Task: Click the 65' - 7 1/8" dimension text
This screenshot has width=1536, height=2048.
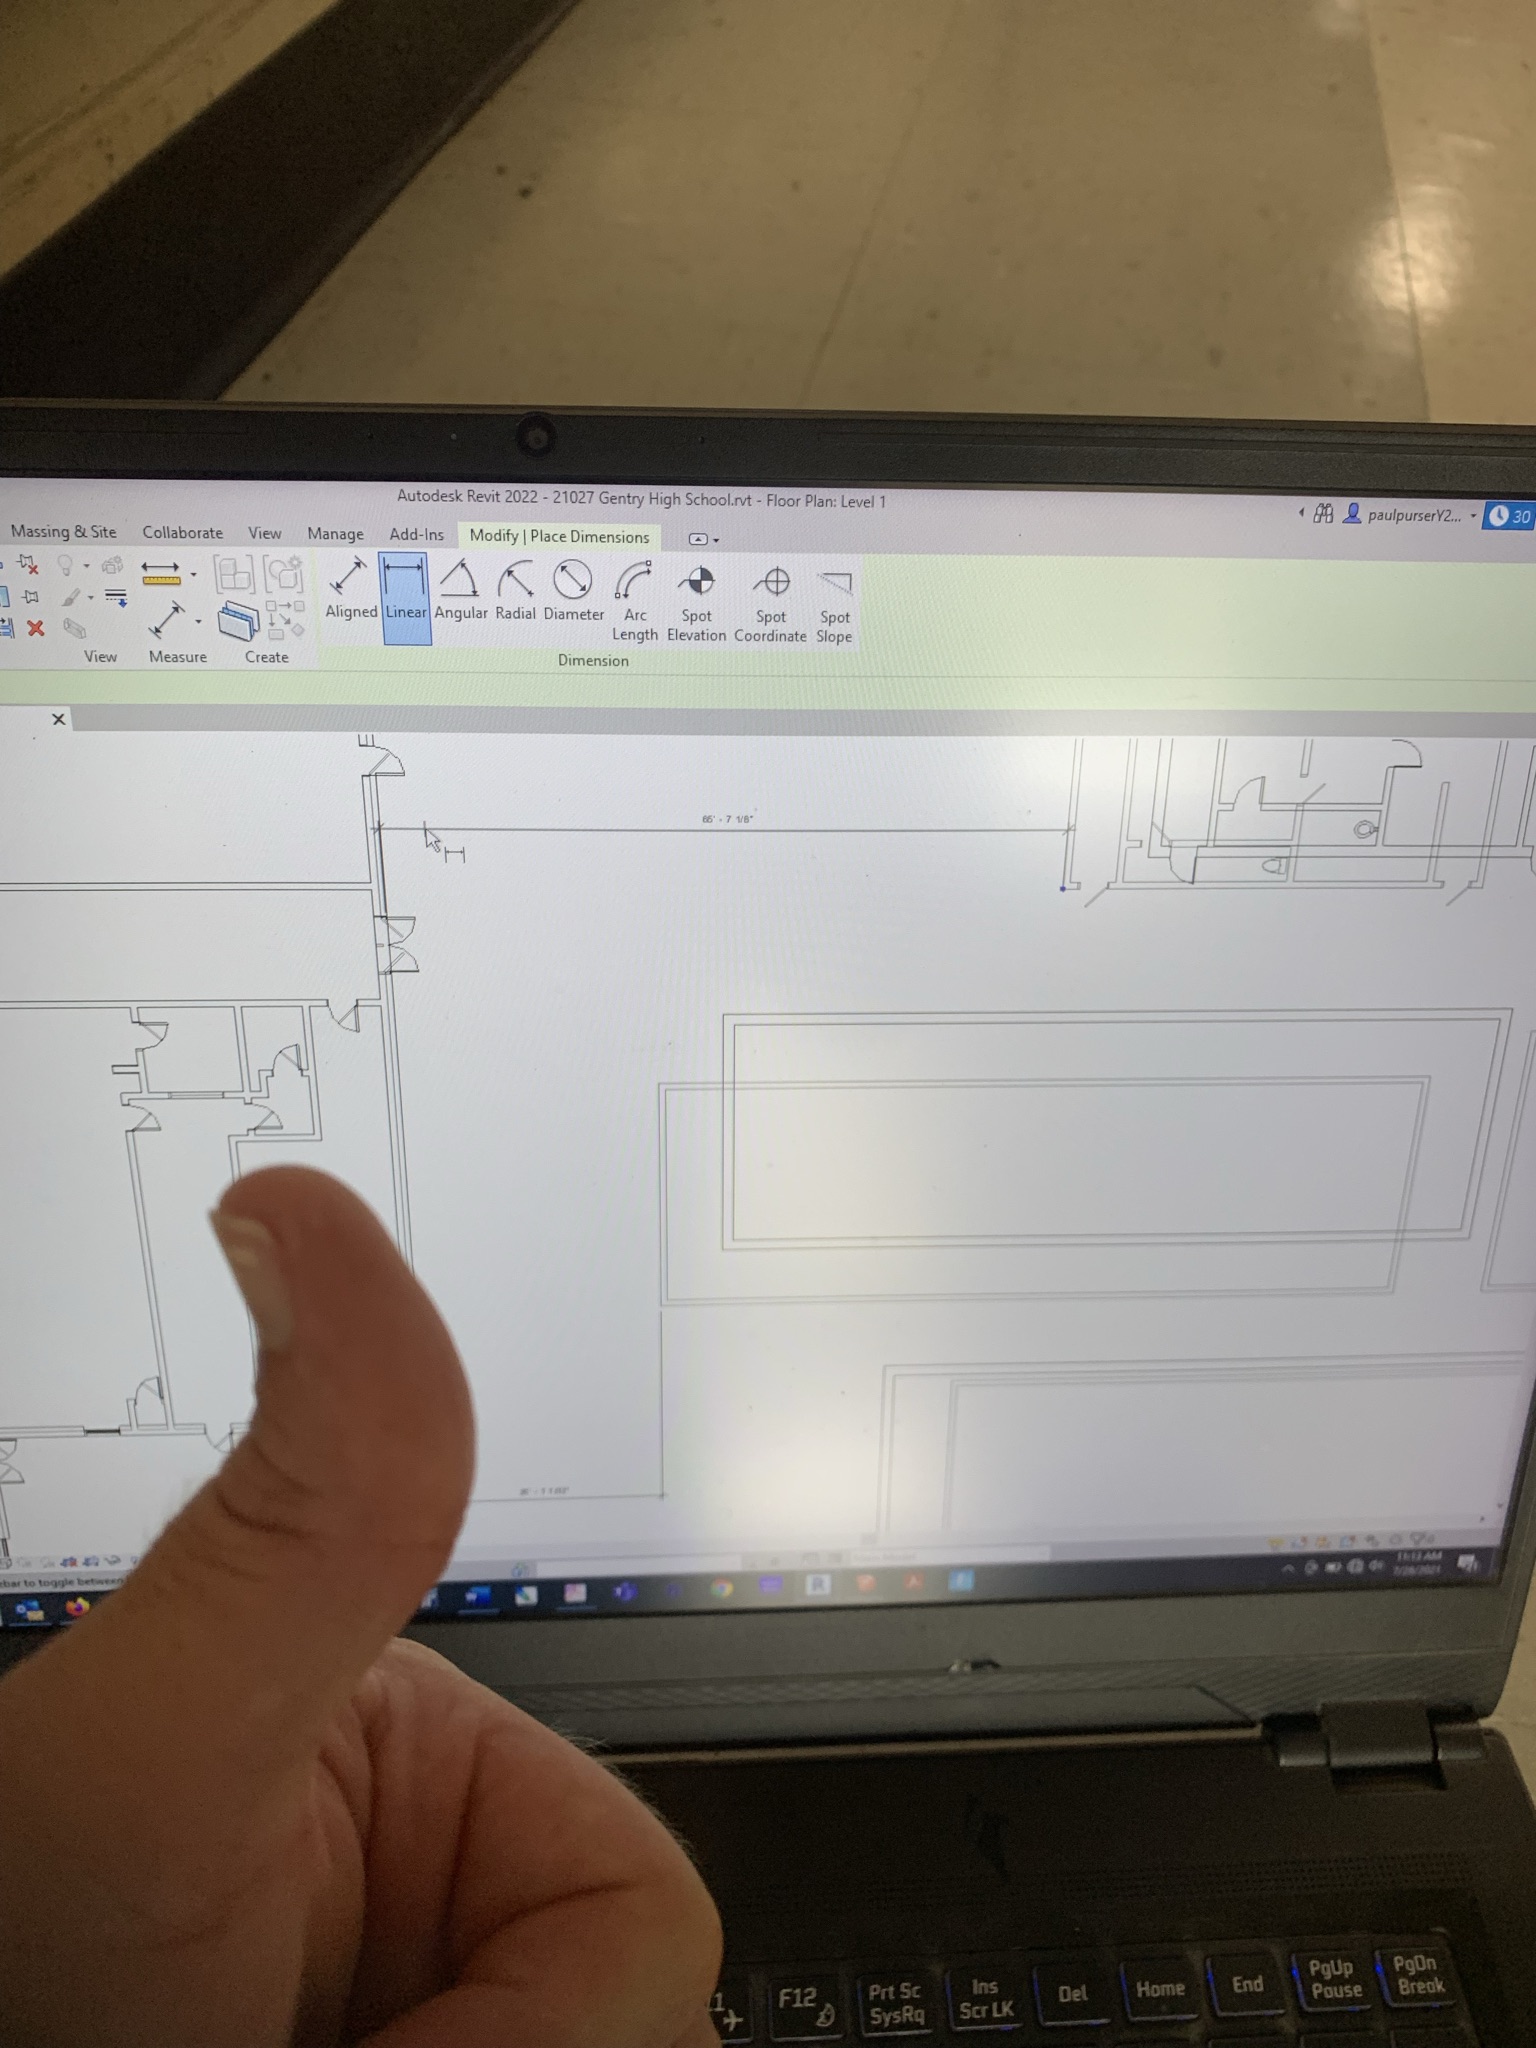Action: pos(727,819)
